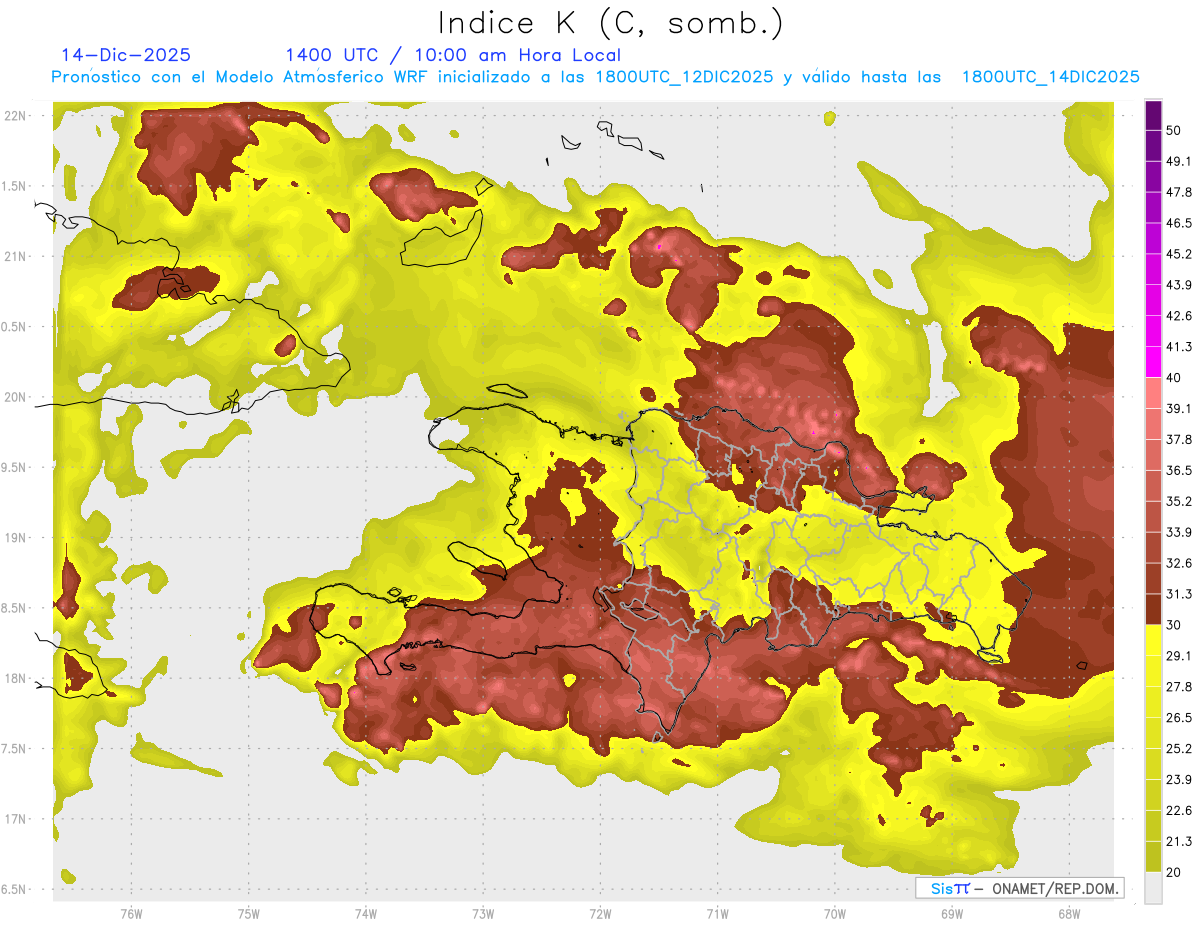Click the colorbar value '37.8'
This screenshot has height=927, width=1200.
click(x=1178, y=439)
